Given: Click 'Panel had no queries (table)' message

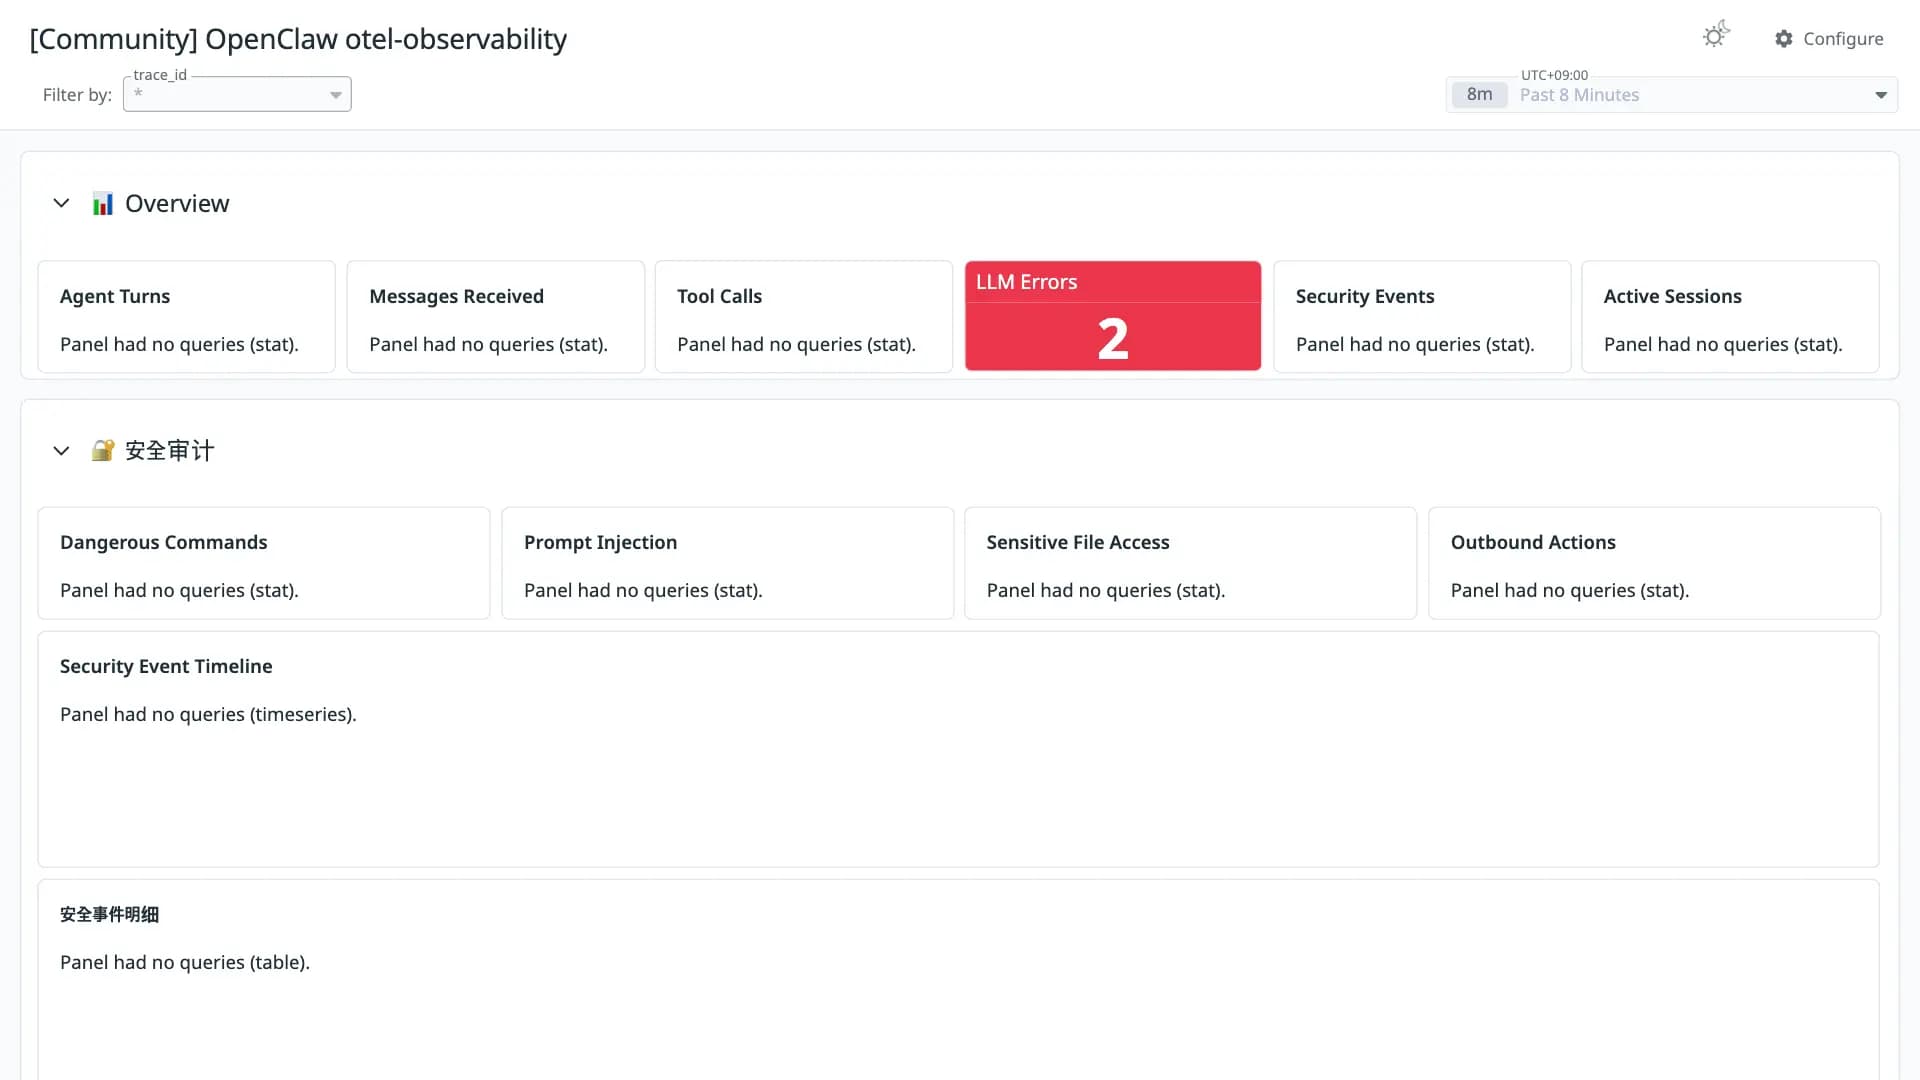Looking at the screenshot, I should pos(185,962).
